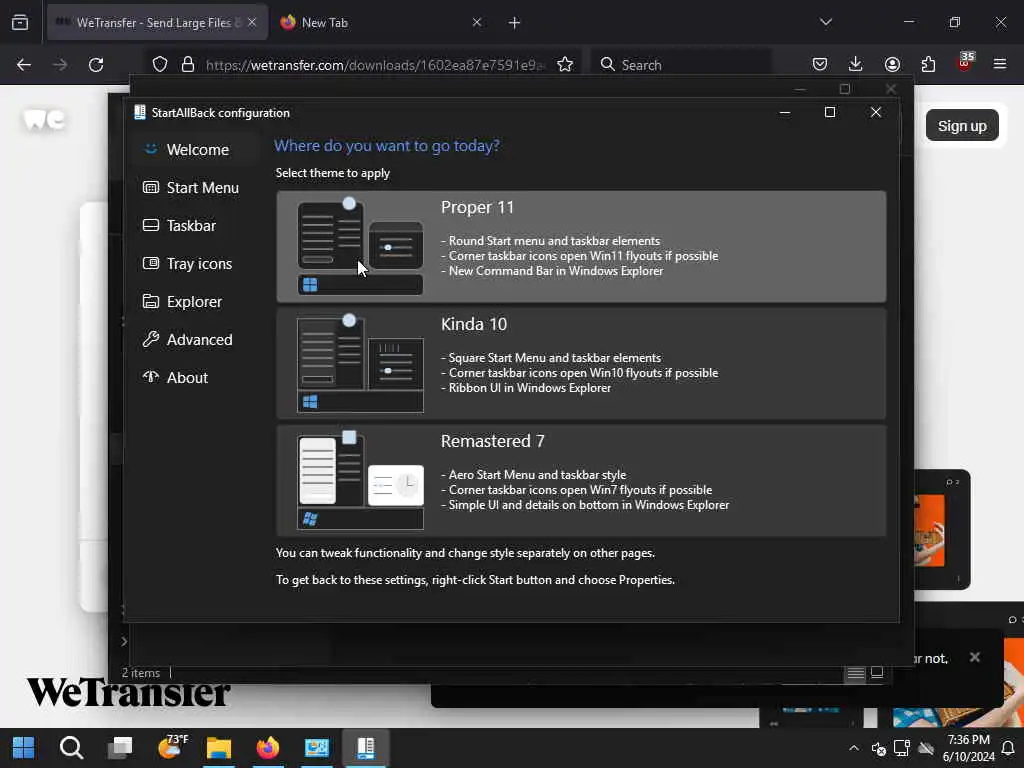Click the About sidebar icon
This screenshot has width=1024, height=768.
click(x=151, y=377)
